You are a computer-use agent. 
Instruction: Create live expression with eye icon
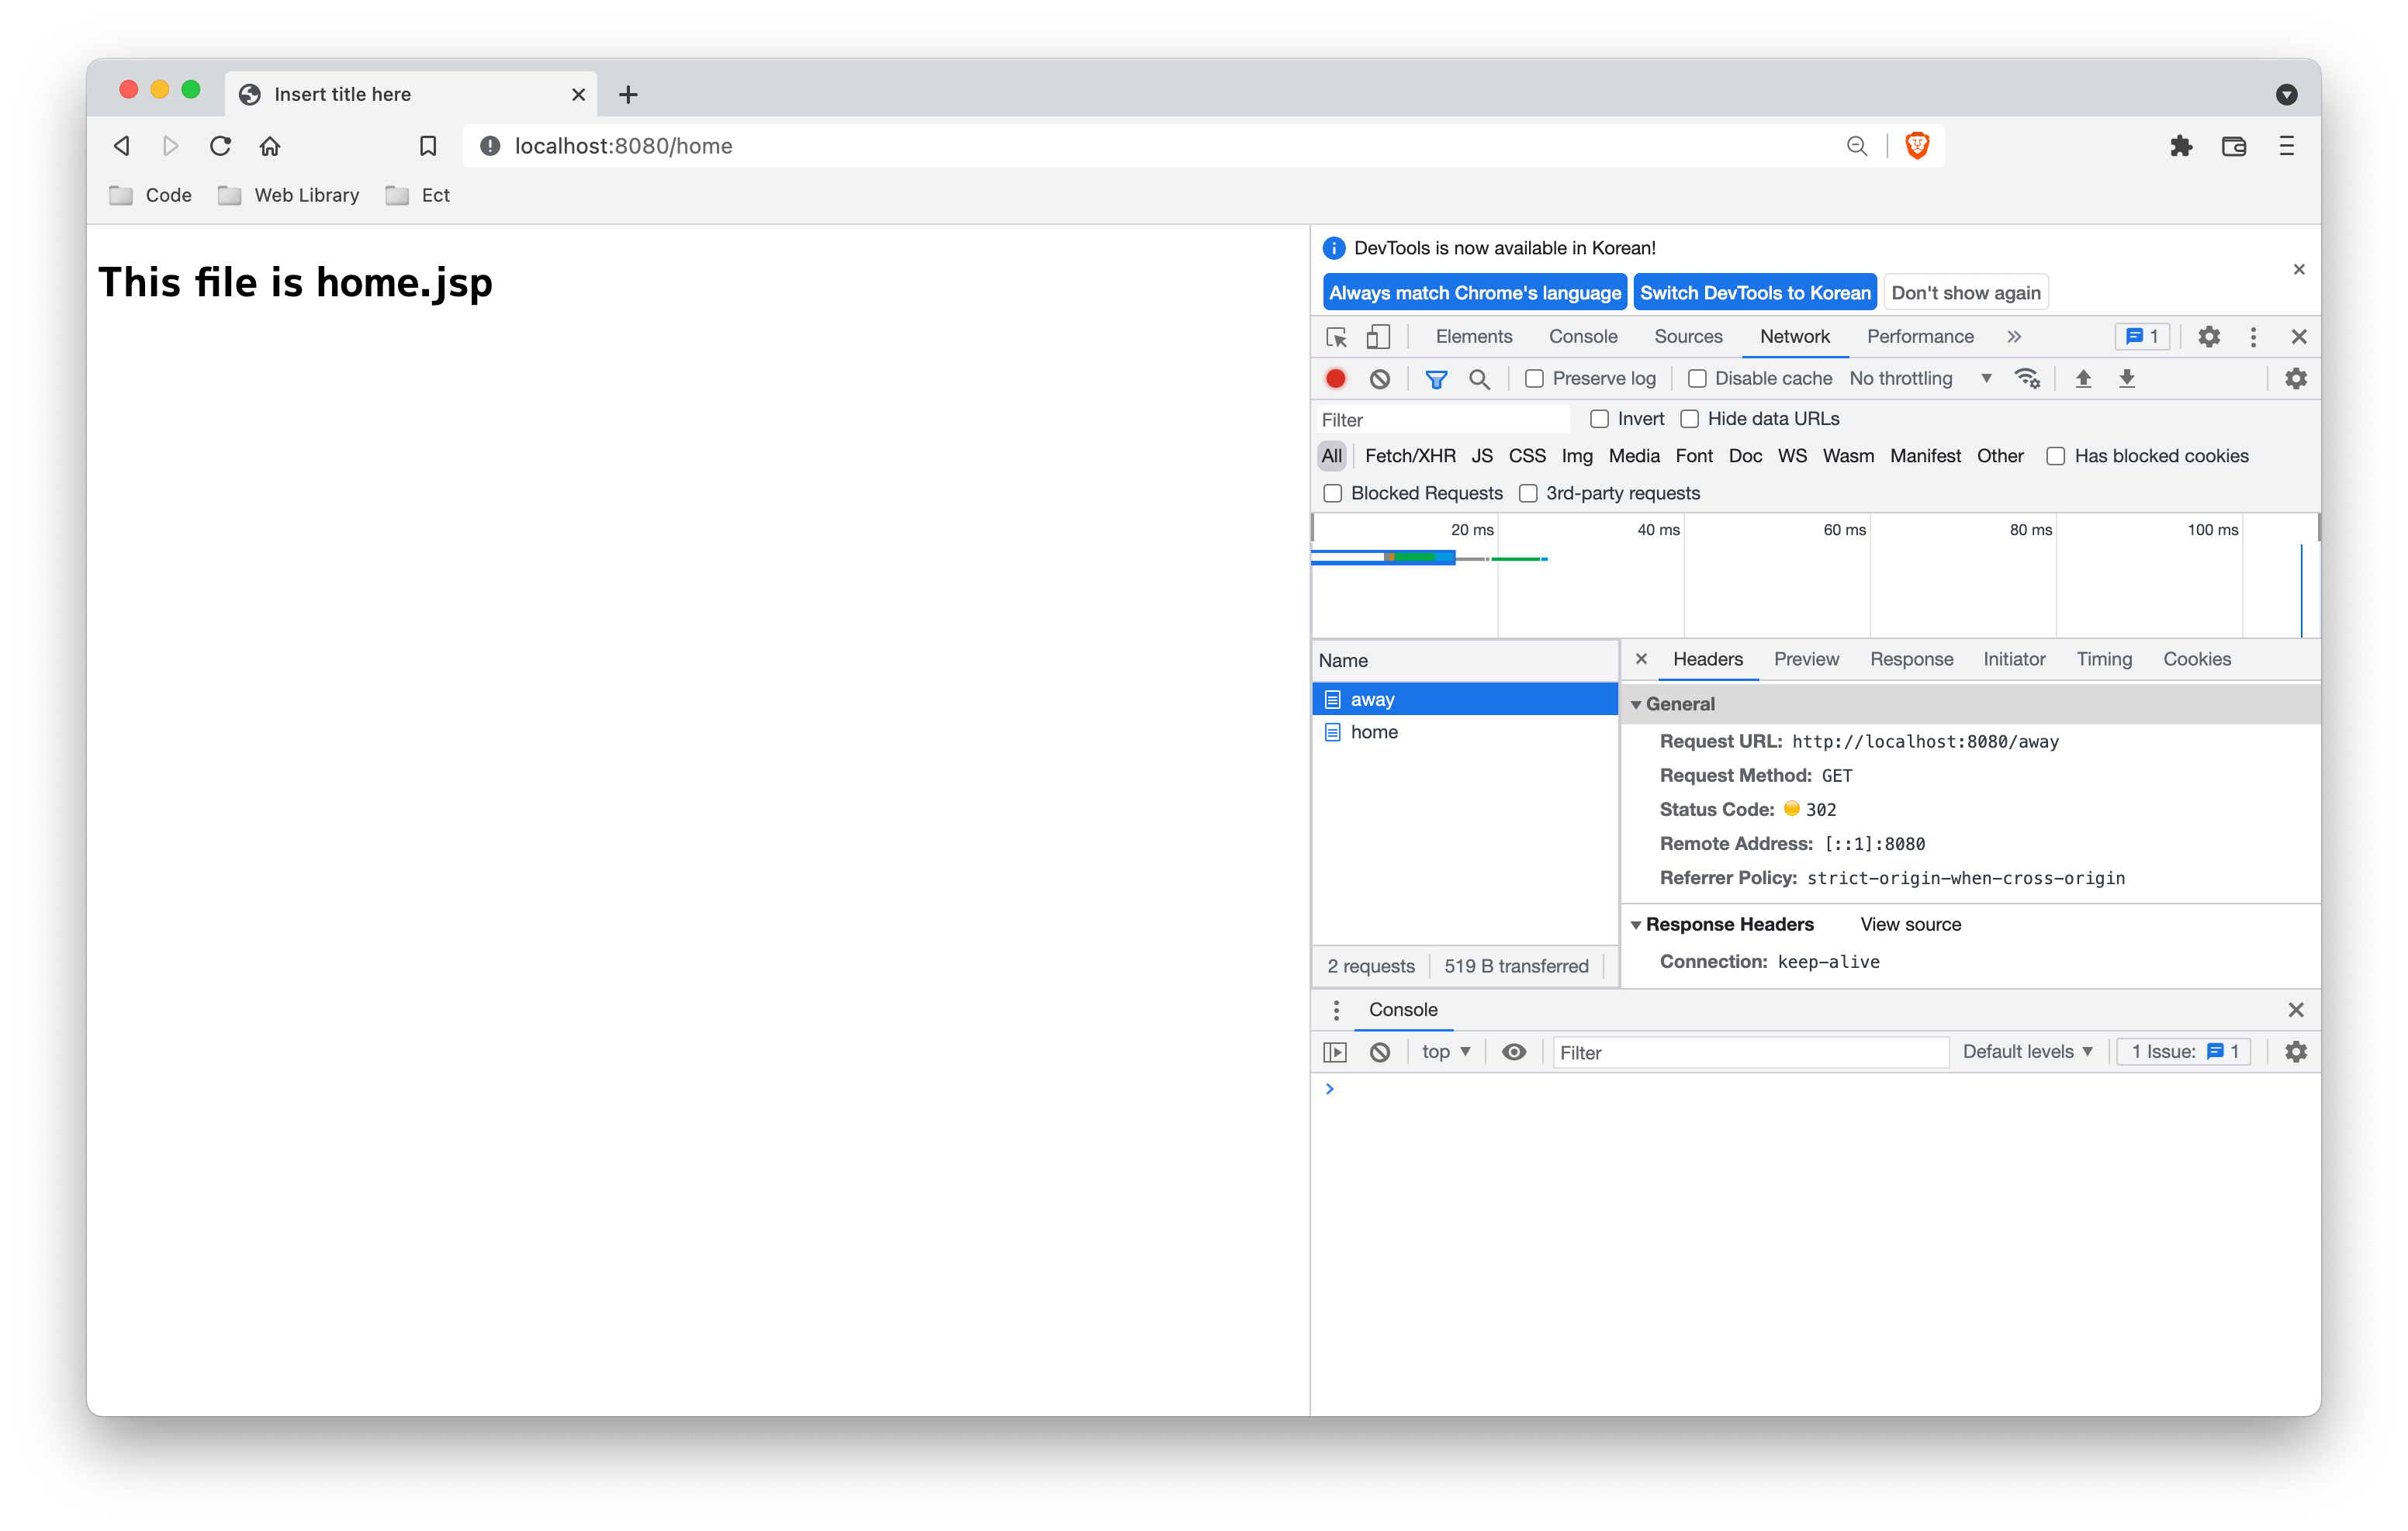(1514, 1052)
